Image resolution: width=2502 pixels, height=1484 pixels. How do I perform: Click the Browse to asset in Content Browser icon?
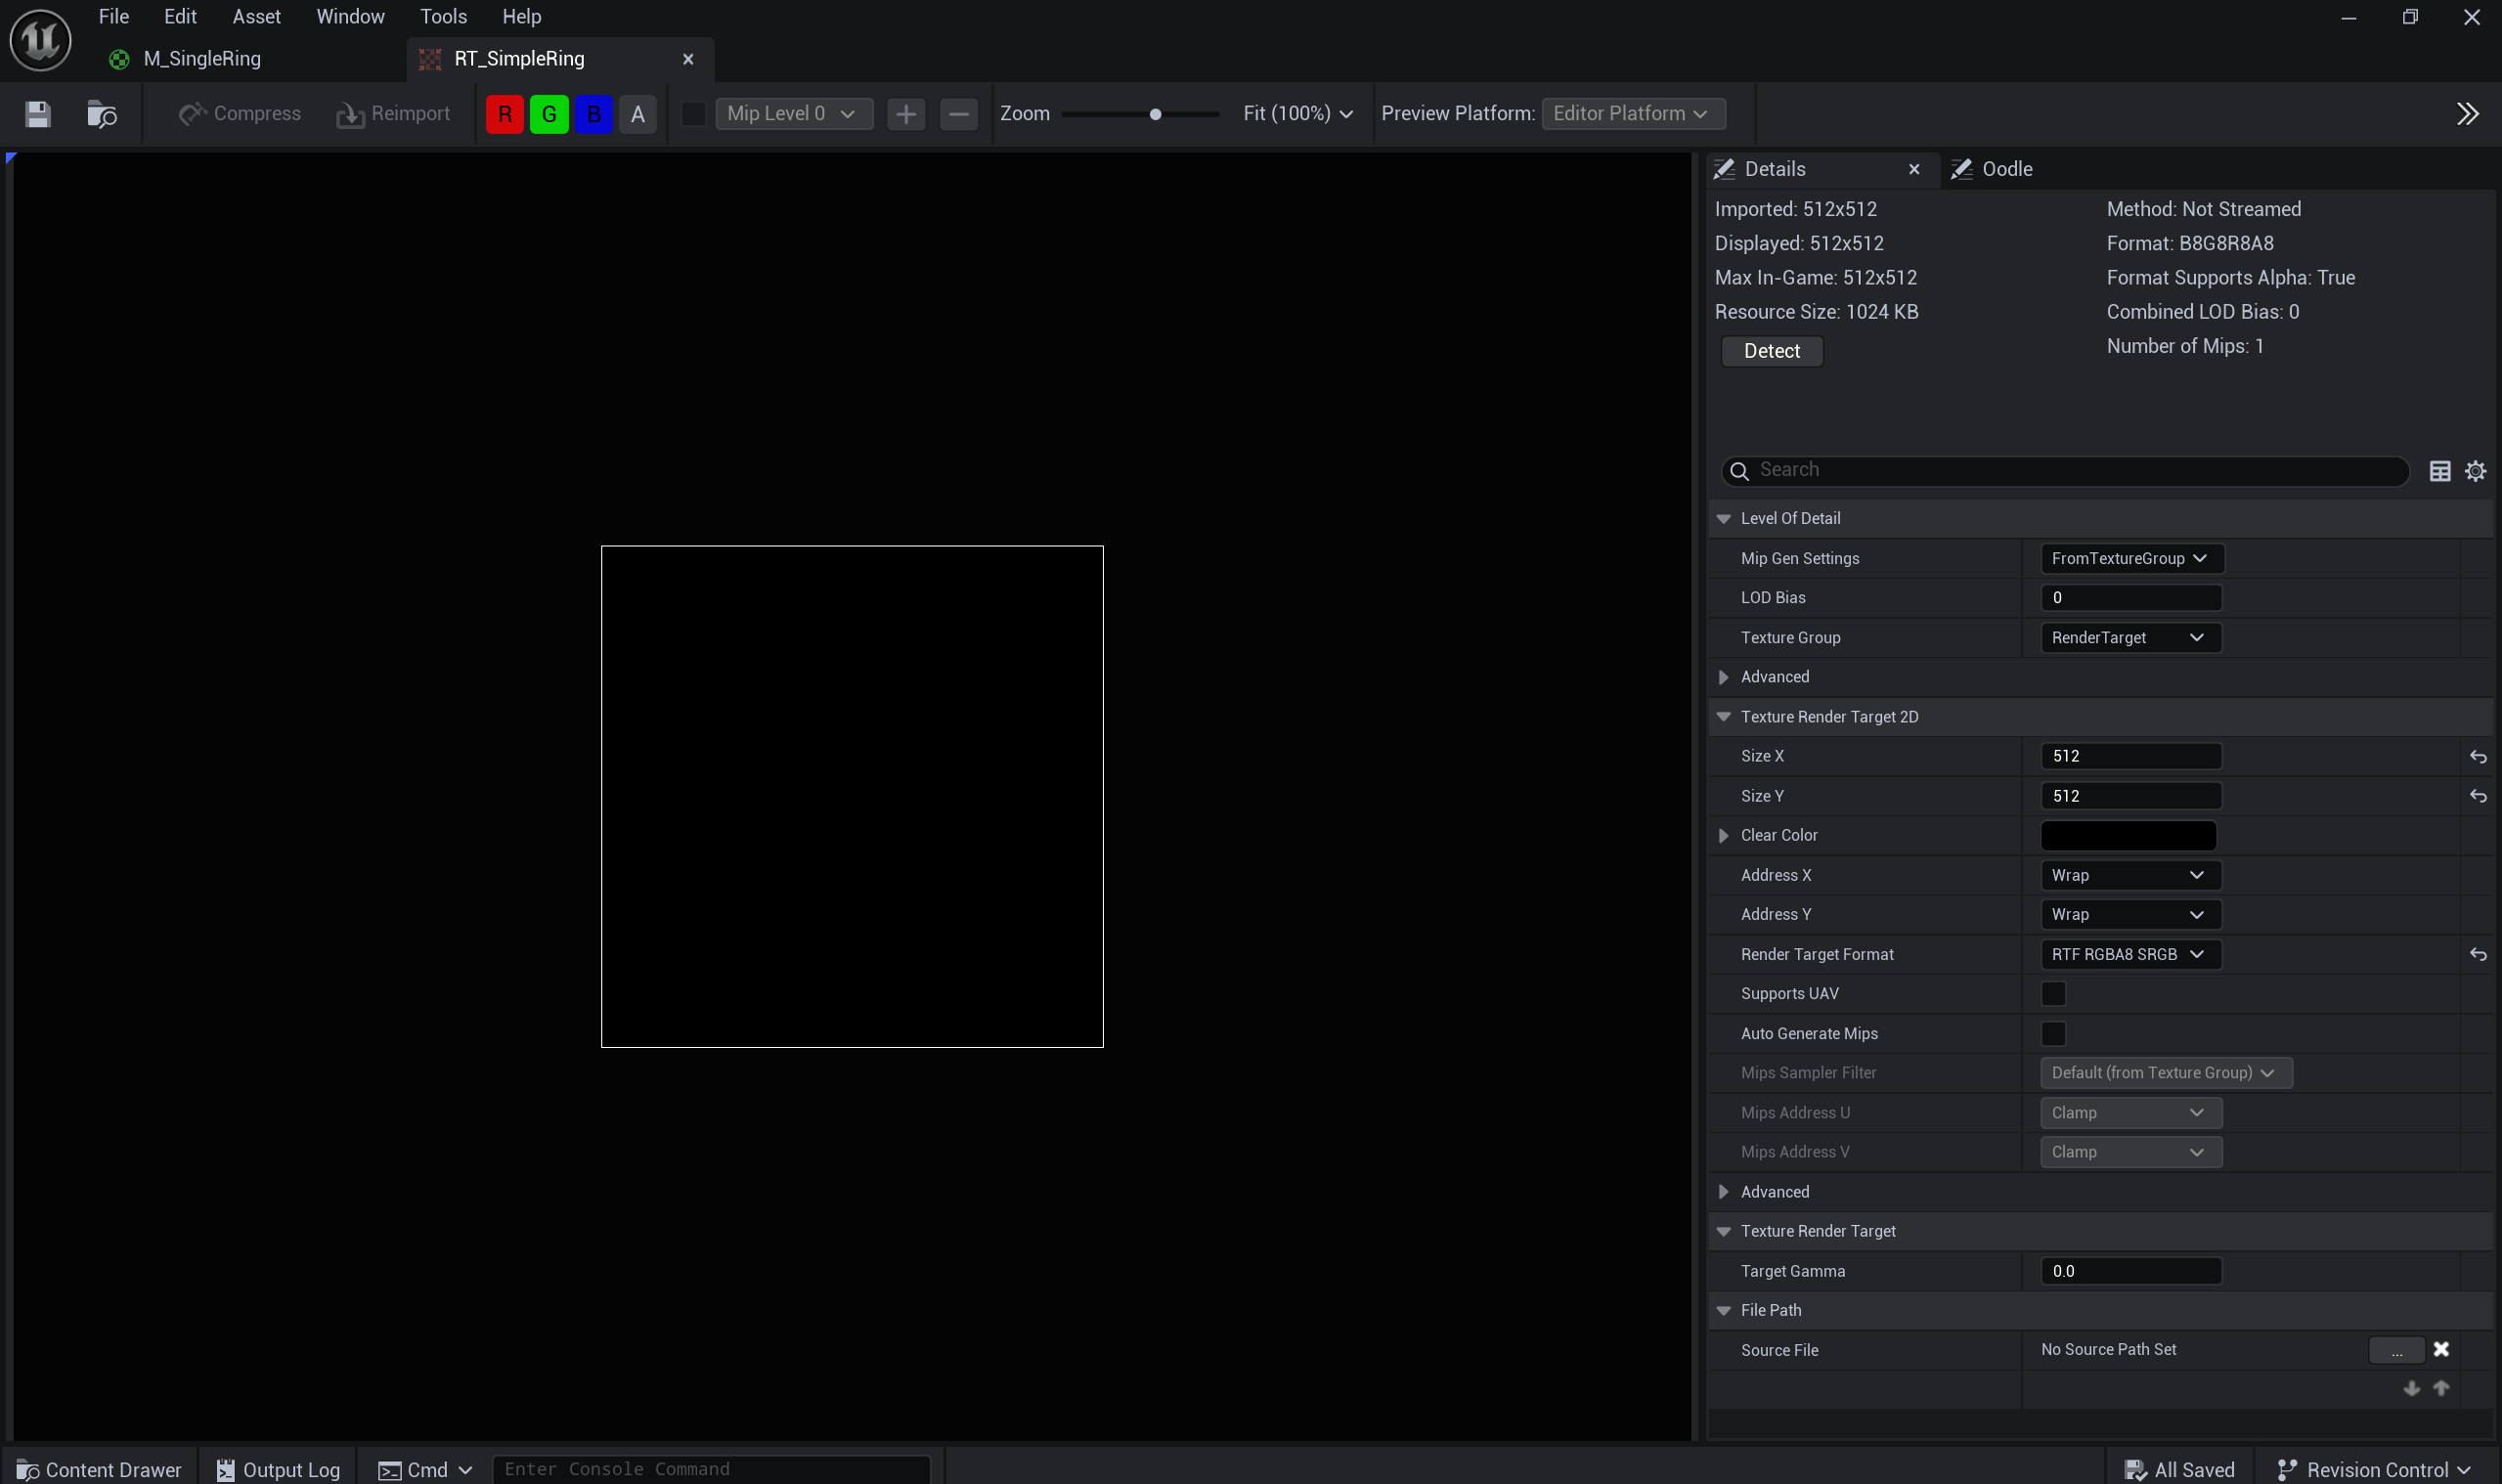pos(101,114)
